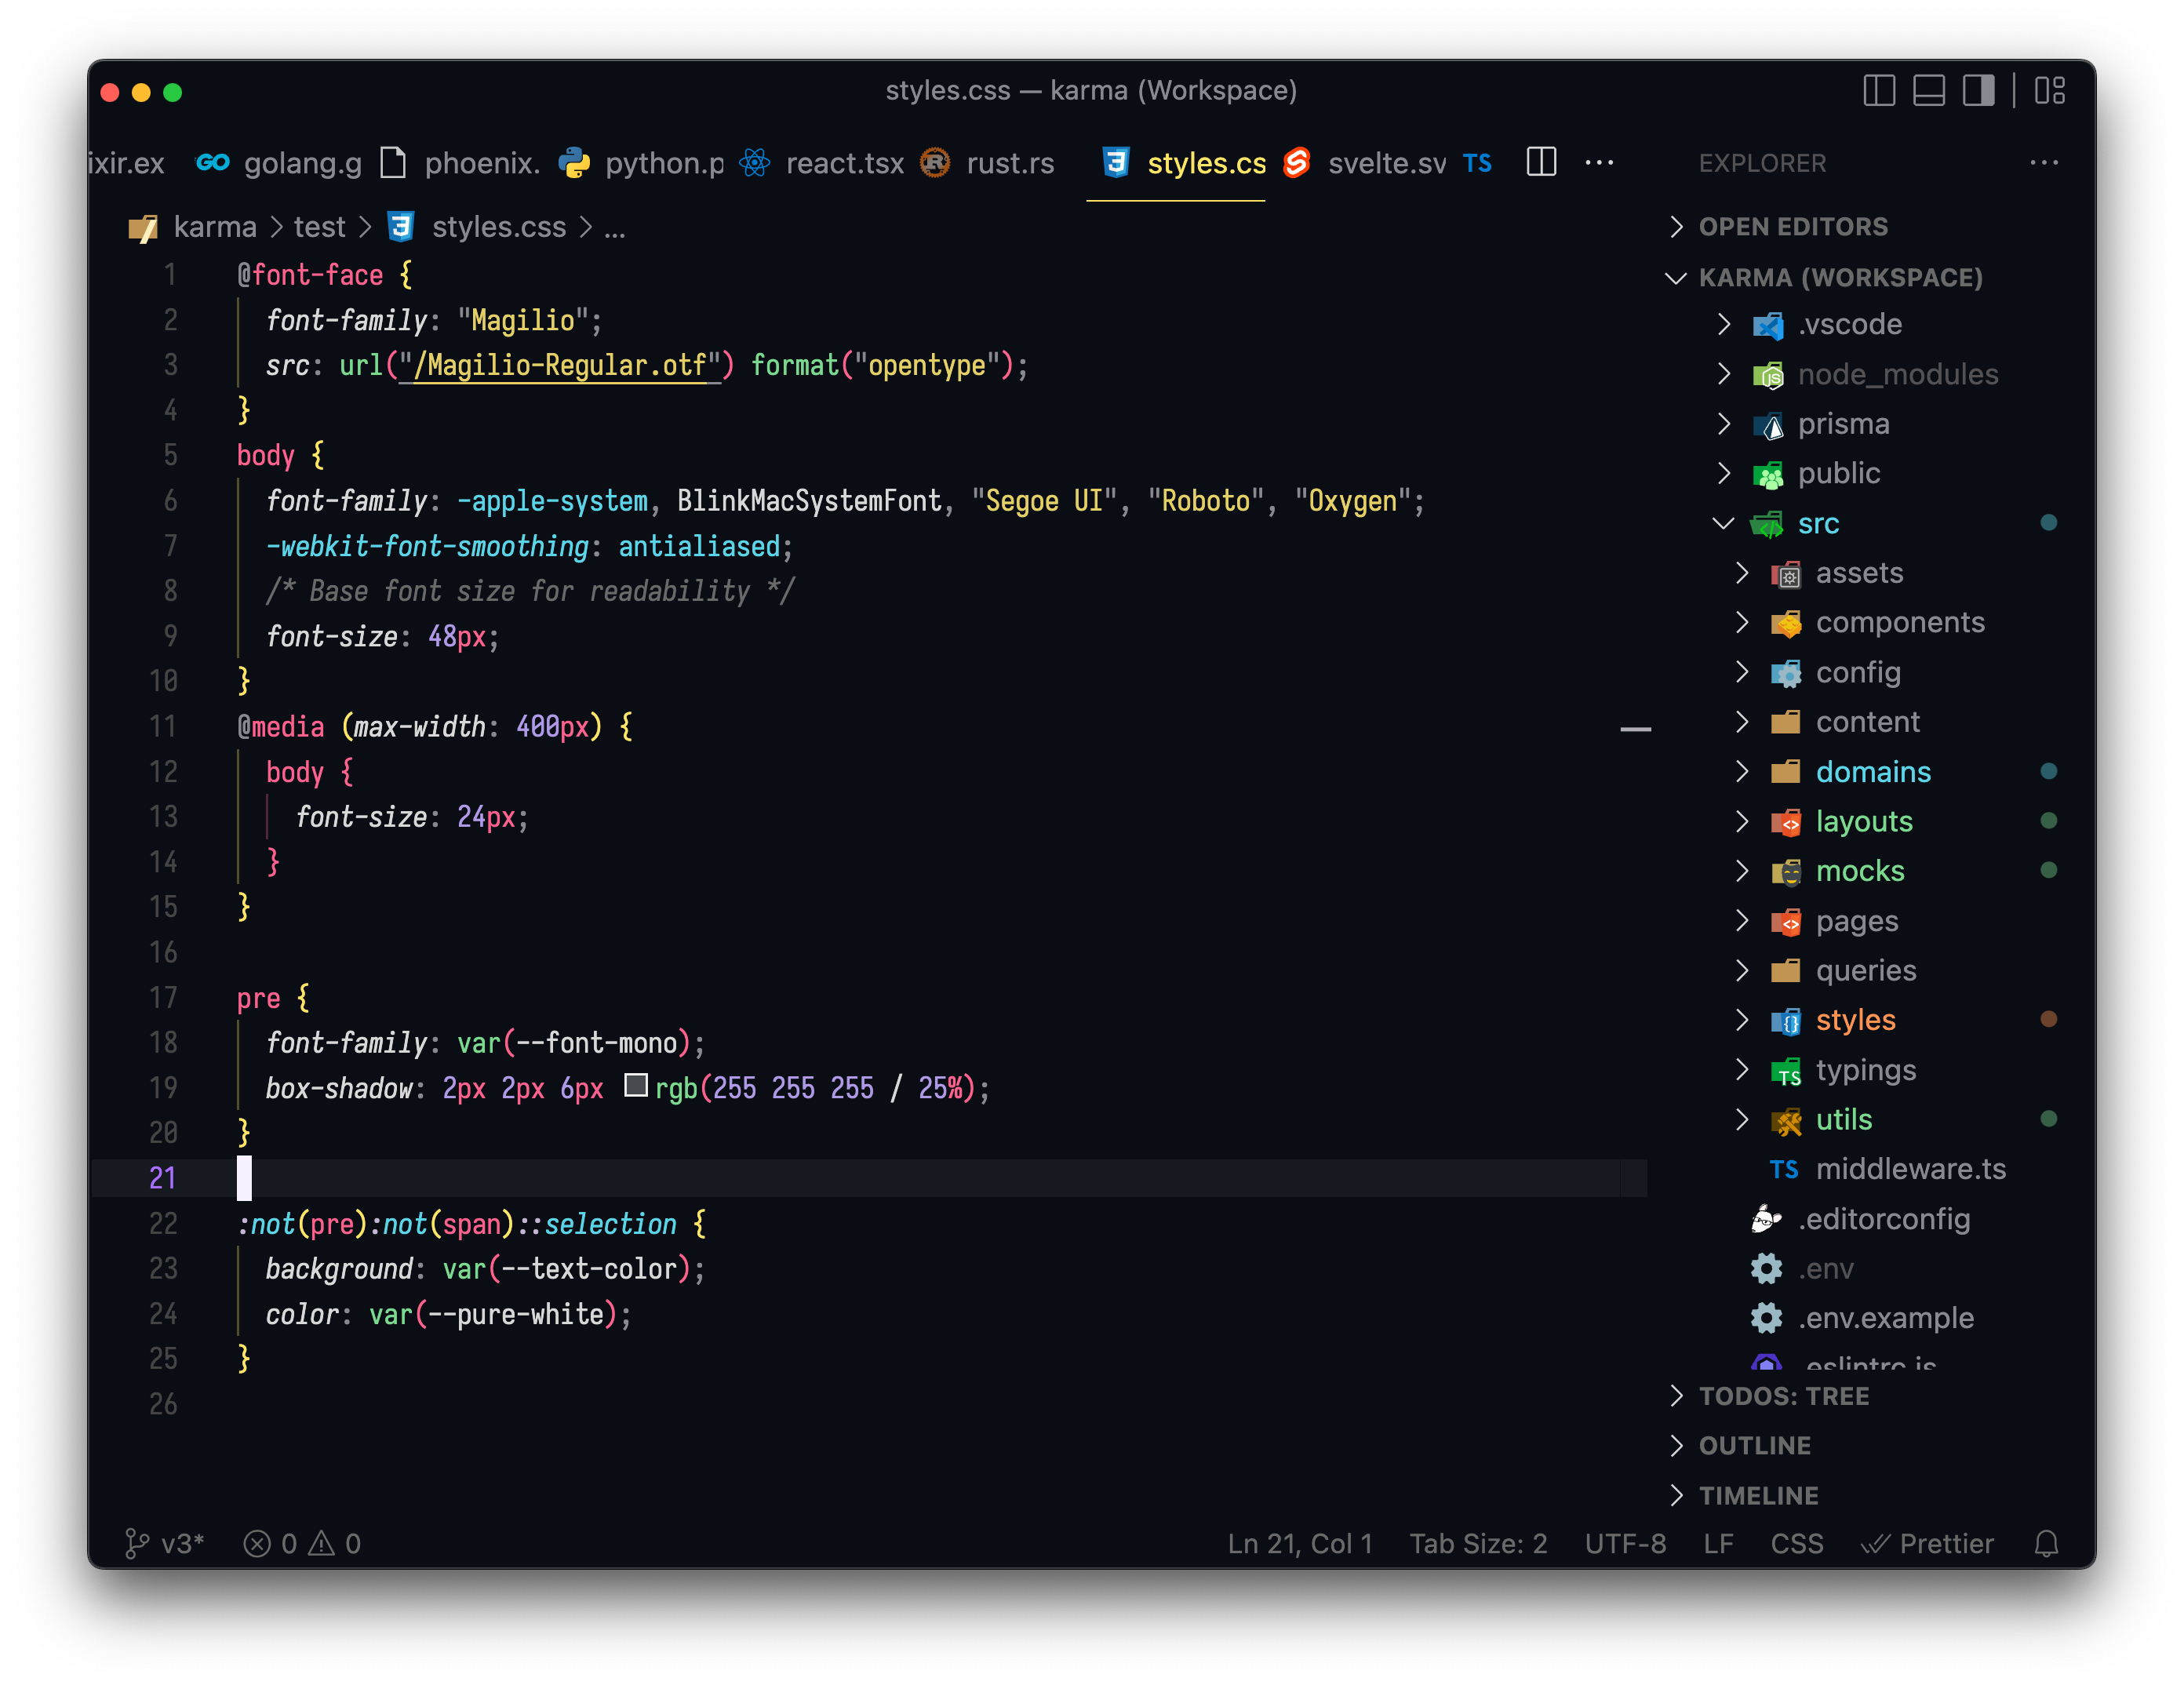This screenshot has width=2184, height=1685.
Task: Click the ellipsis for more editor actions
Action: pyautogui.click(x=1599, y=162)
